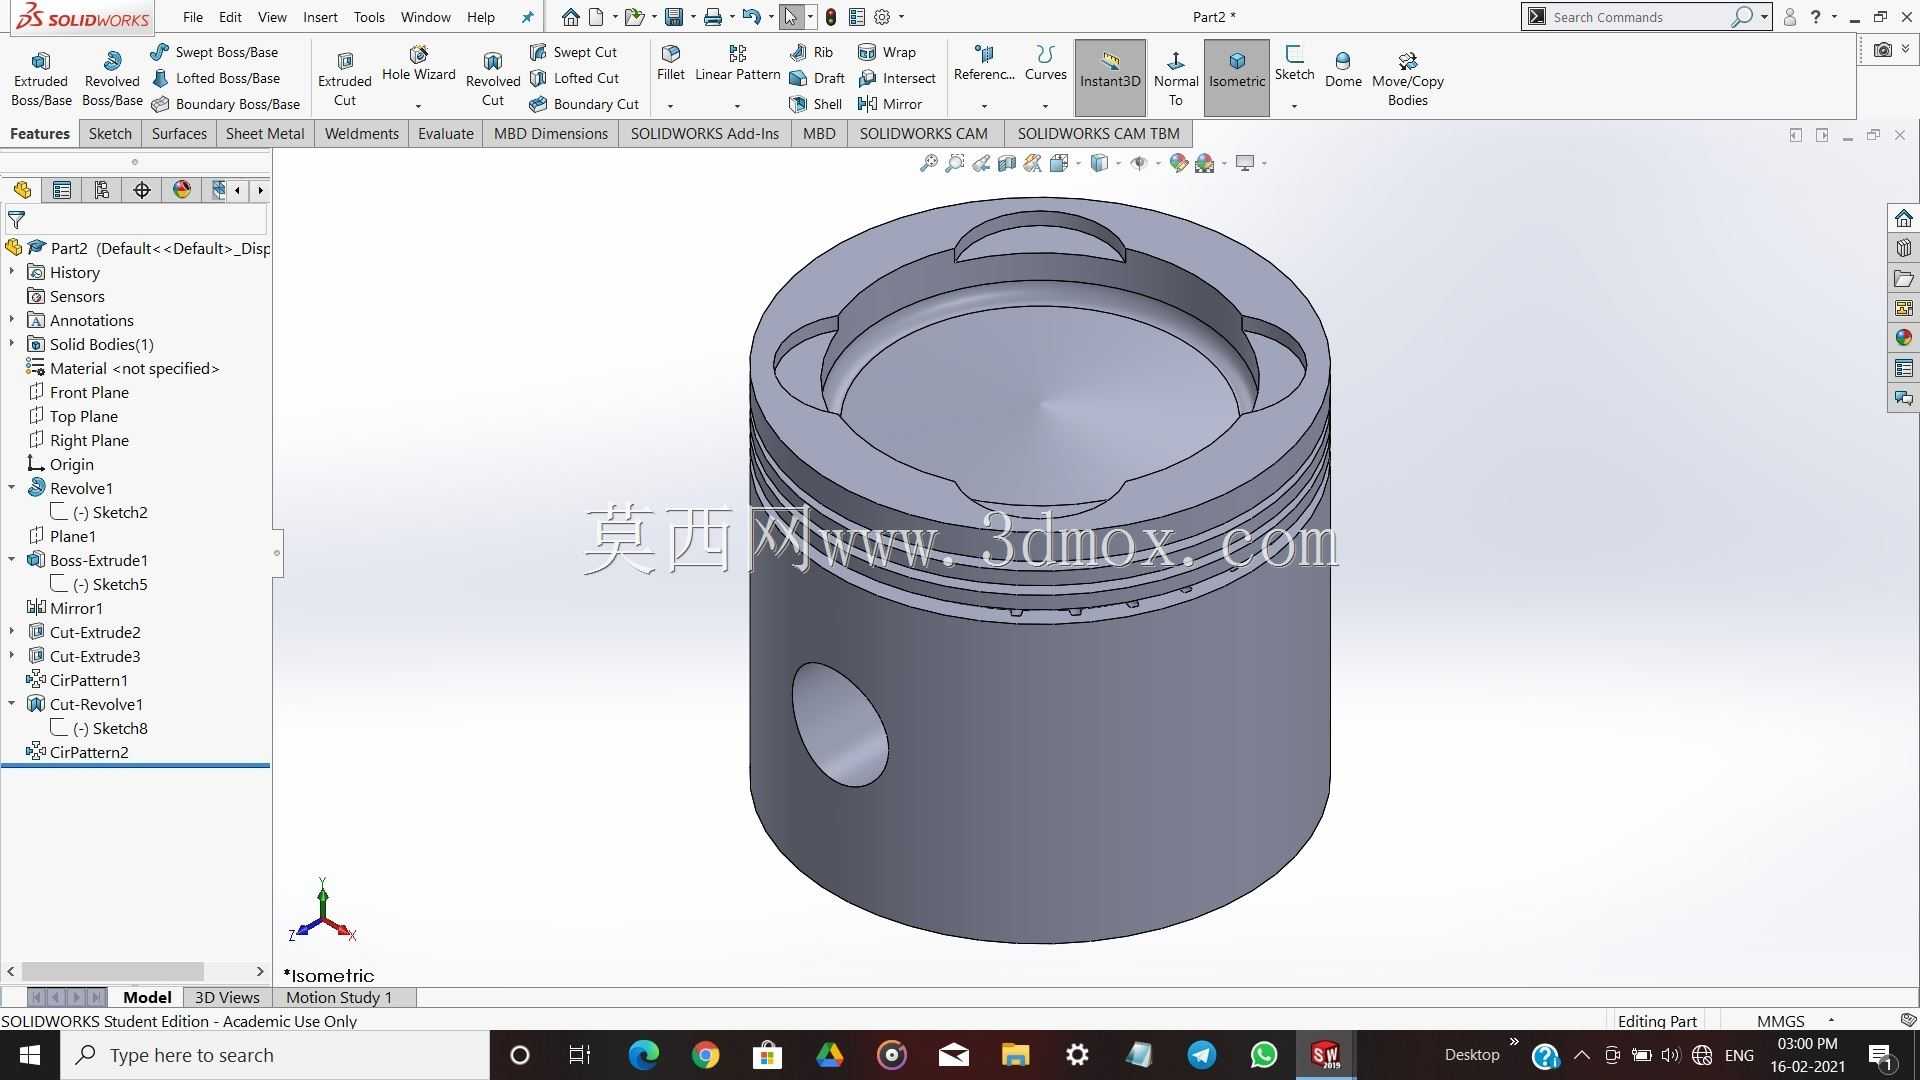The height and width of the screenshot is (1080, 1920).
Task: Select the Extruded Boss/Base tool
Action: pos(41,79)
